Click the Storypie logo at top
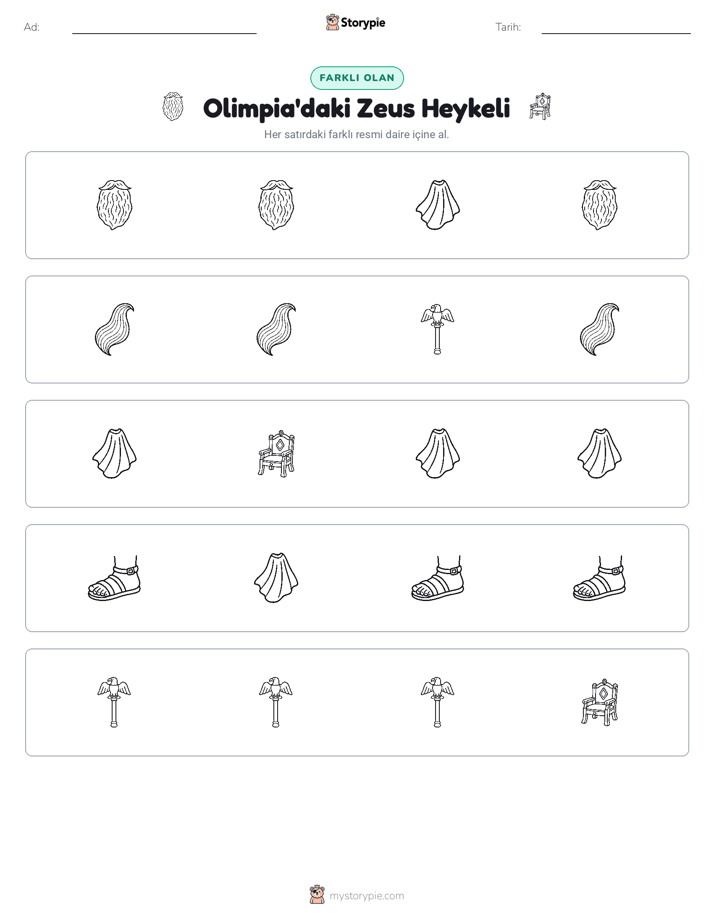714x924 pixels. 356,22
